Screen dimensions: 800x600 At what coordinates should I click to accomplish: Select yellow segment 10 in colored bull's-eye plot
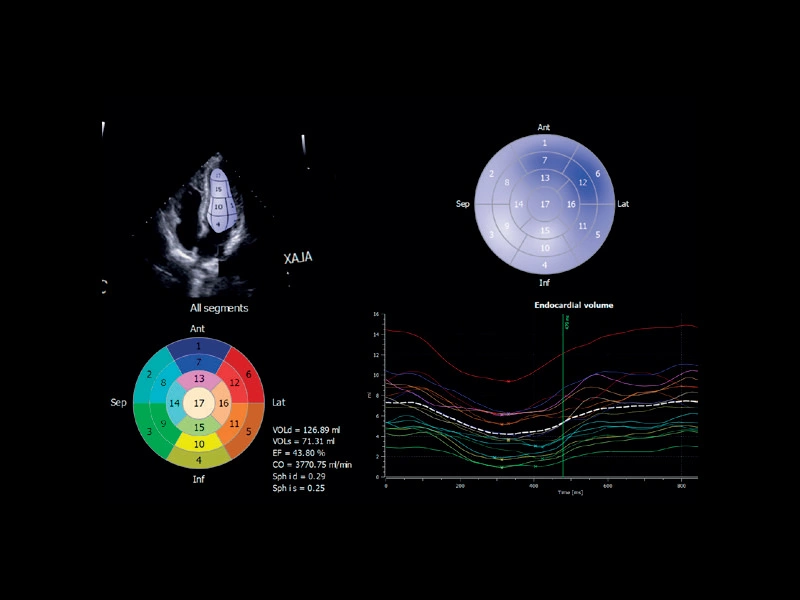pyautogui.click(x=199, y=443)
